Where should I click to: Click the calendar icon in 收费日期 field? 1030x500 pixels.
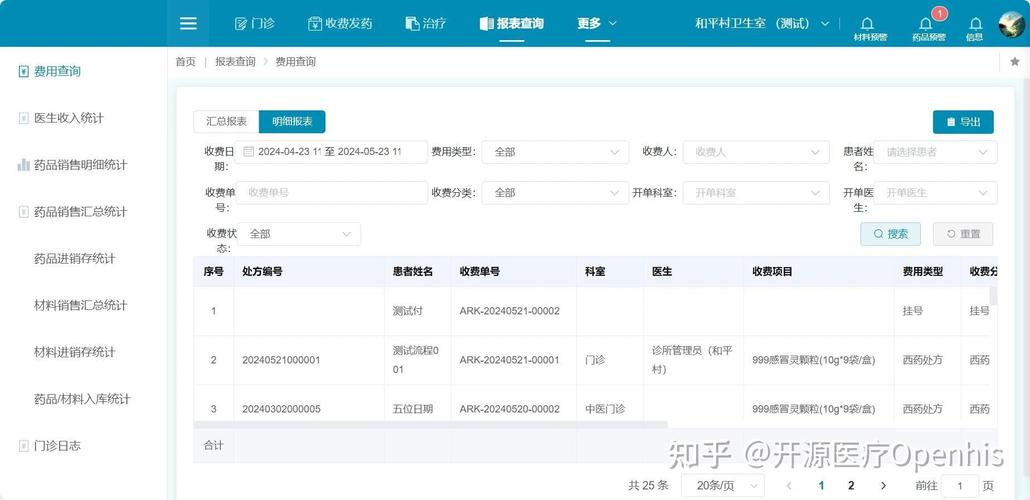[x=248, y=152]
